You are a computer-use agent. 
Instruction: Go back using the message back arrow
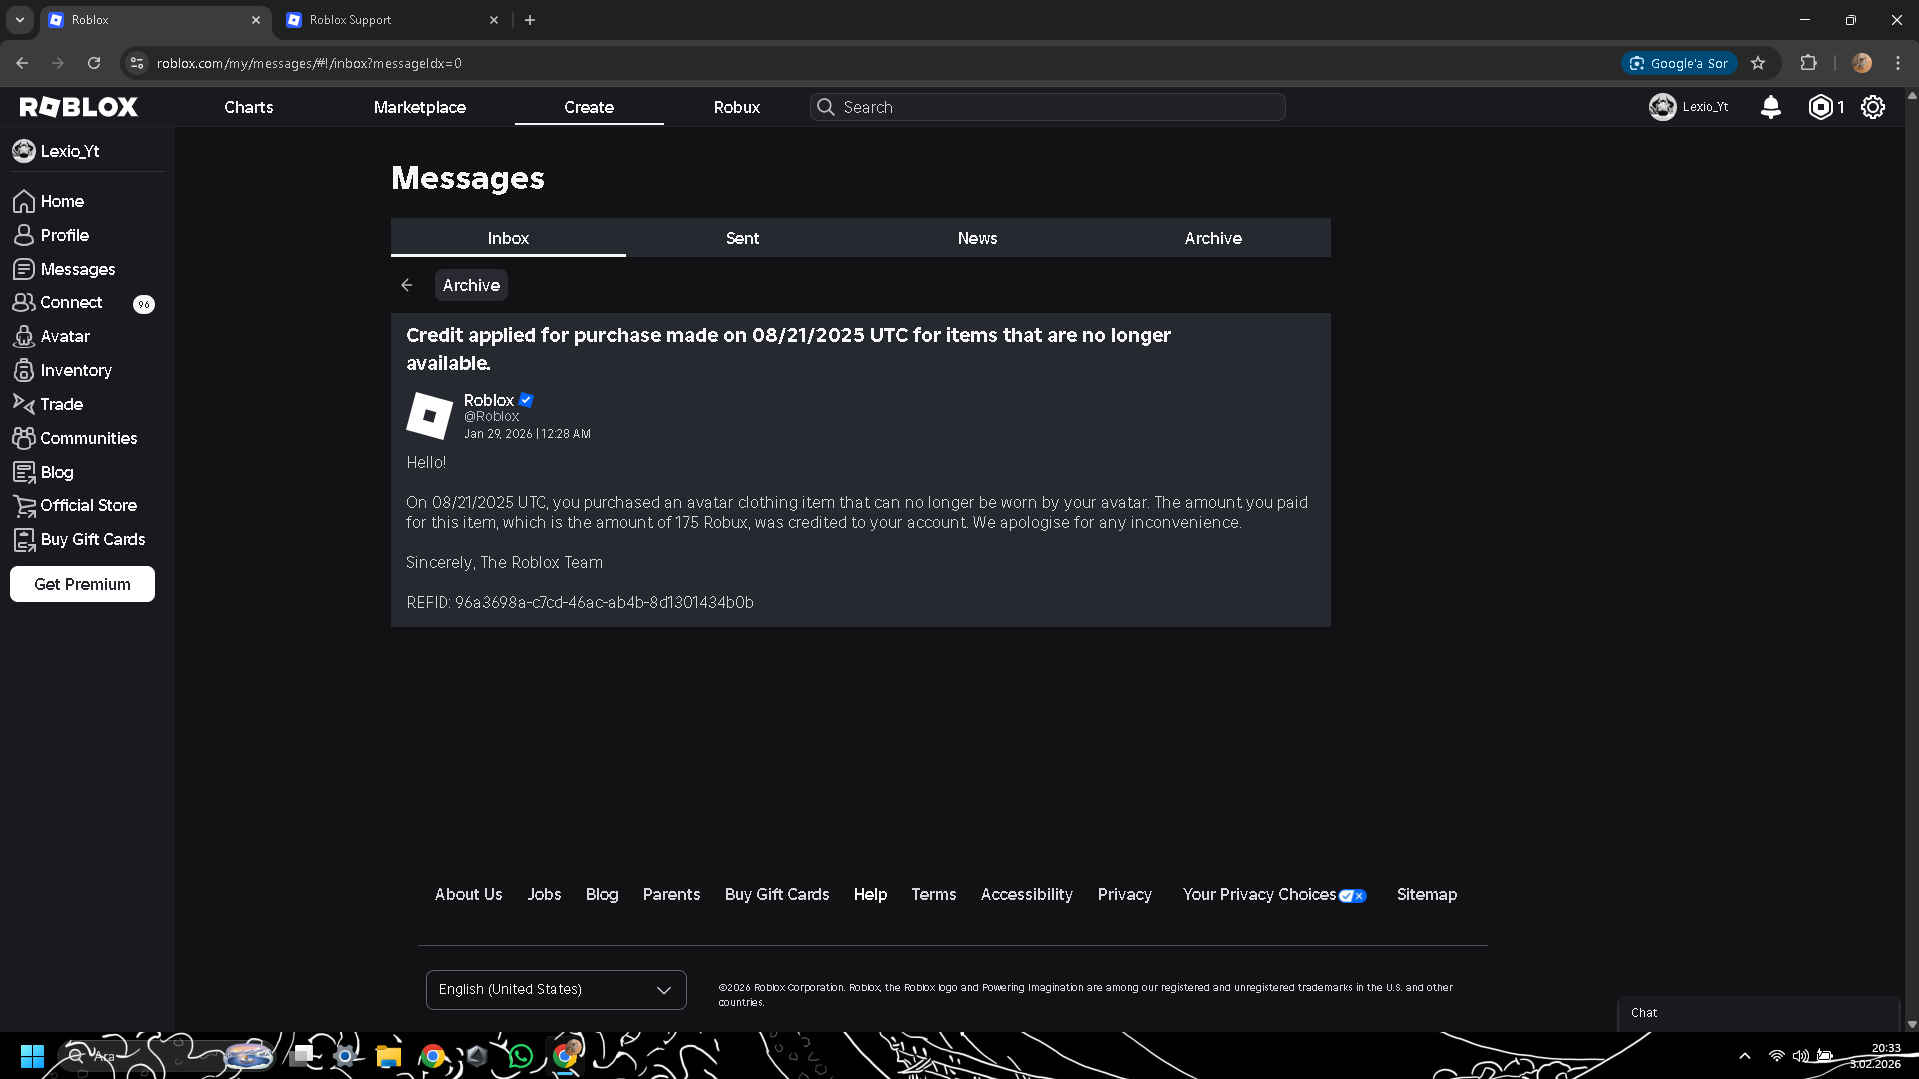[x=407, y=285]
